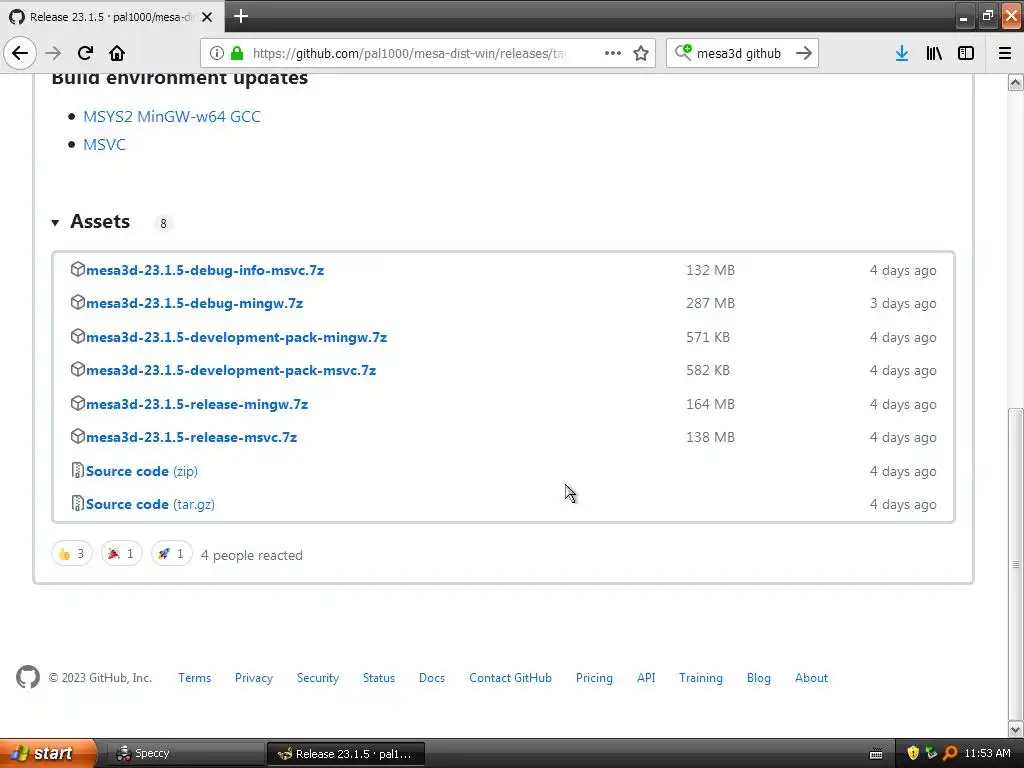
Task: Open the API footer link
Action: click(646, 678)
